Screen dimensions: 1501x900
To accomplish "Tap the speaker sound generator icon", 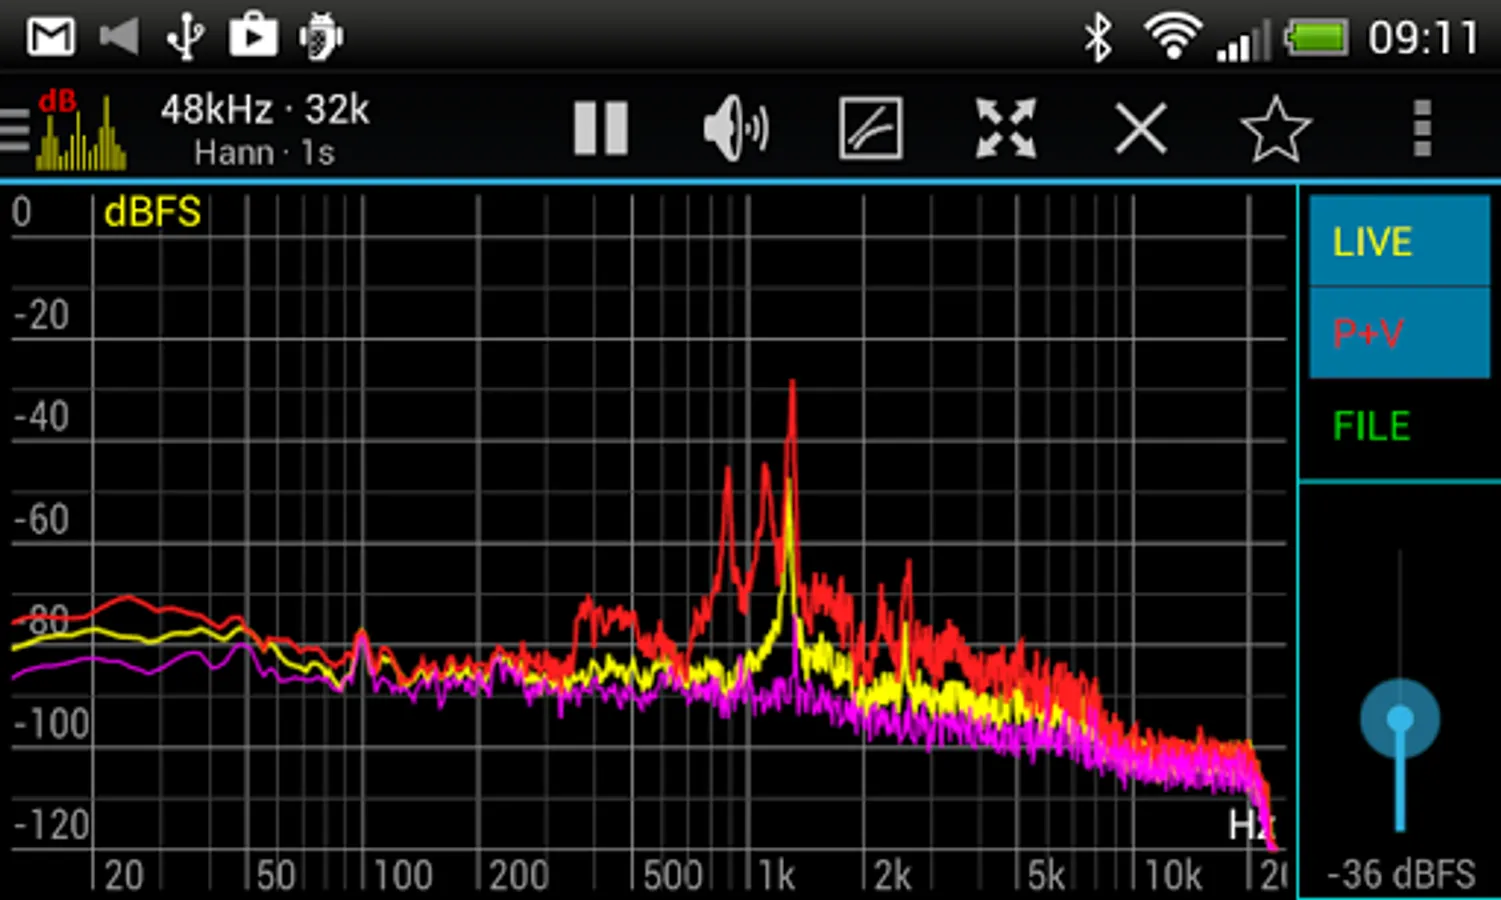I will coord(736,128).
